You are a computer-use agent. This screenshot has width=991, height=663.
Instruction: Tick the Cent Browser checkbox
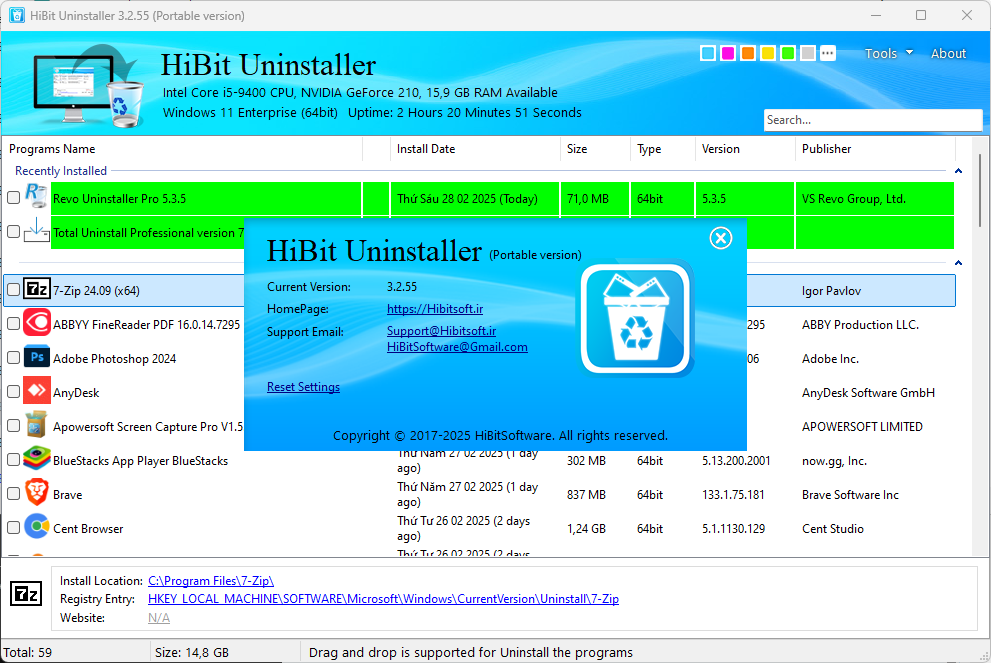tap(13, 528)
